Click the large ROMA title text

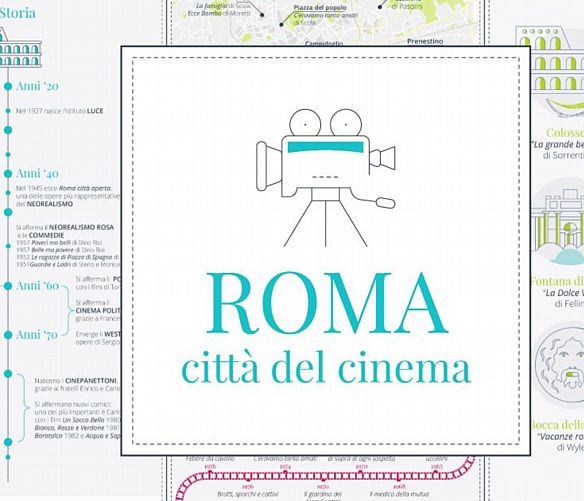(x=326, y=303)
